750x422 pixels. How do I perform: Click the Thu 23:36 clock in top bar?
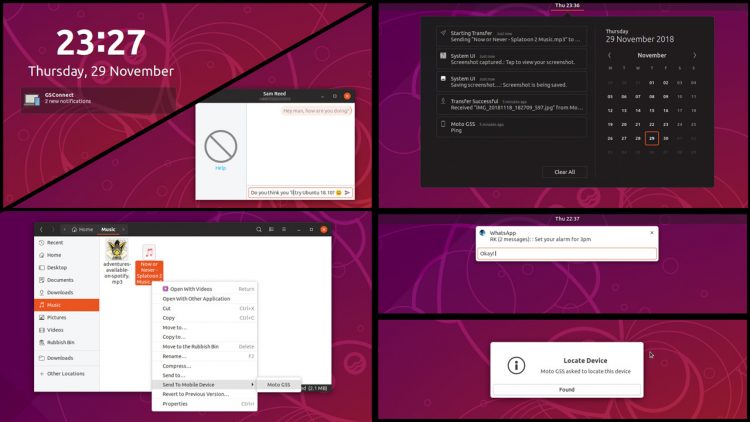click(567, 5)
